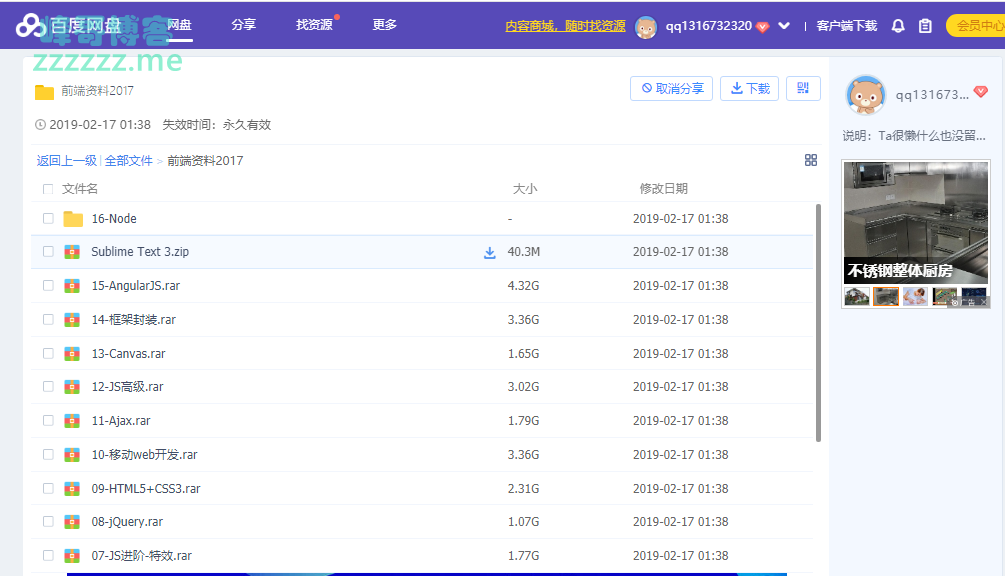This screenshot has width=1005, height=576.
Task: Click the file list vertical scrollbar
Action: pyautogui.click(x=819, y=320)
